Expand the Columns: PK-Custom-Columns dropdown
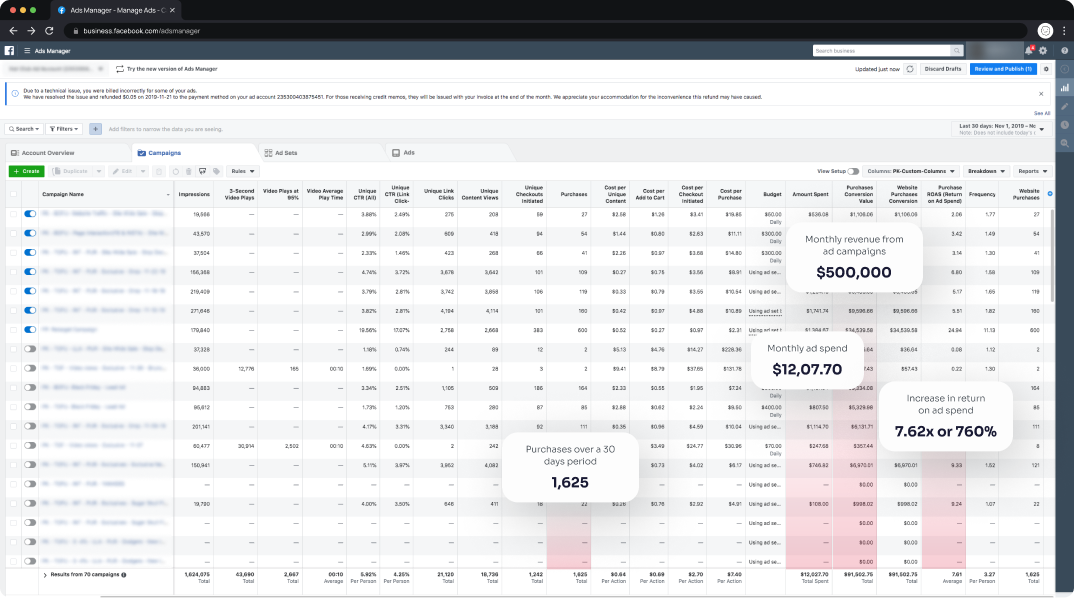Image resolution: width=1074 pixels, height=598 pixels. (x=912, y=171)
